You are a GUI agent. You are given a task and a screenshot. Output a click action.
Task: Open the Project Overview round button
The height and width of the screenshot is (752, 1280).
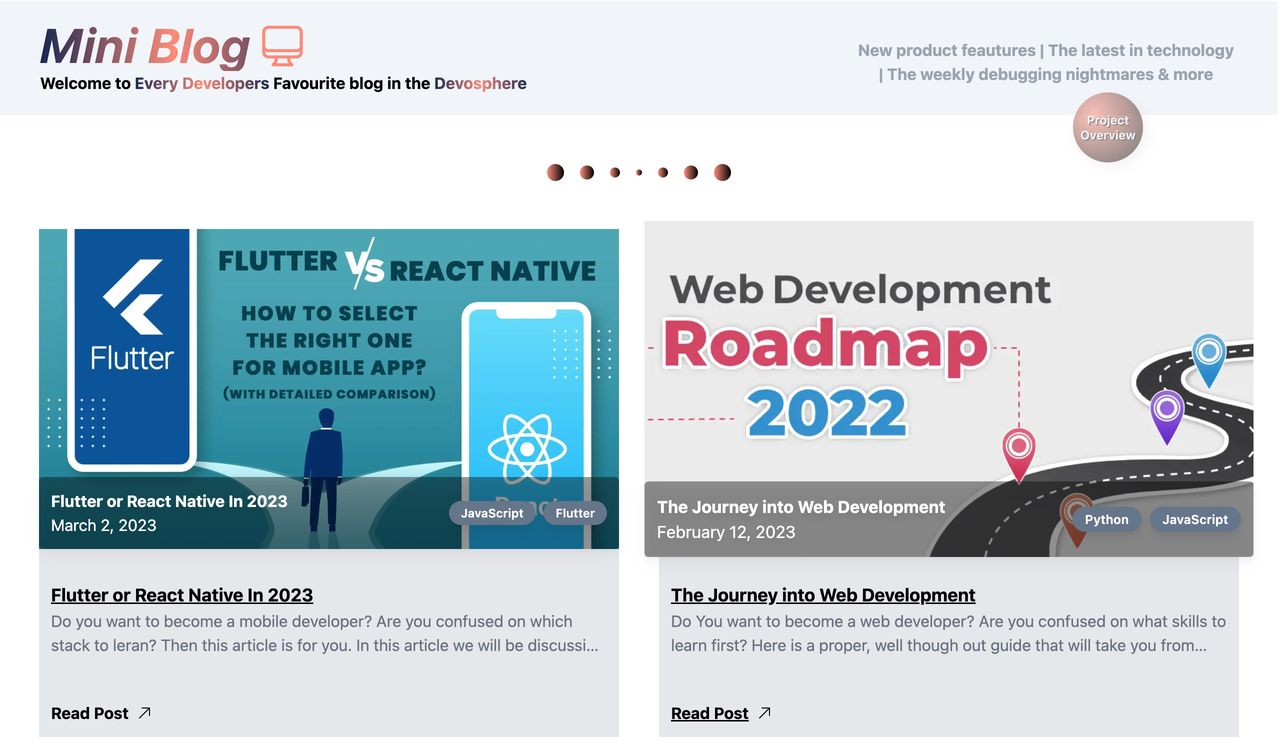click(1107, 127)
